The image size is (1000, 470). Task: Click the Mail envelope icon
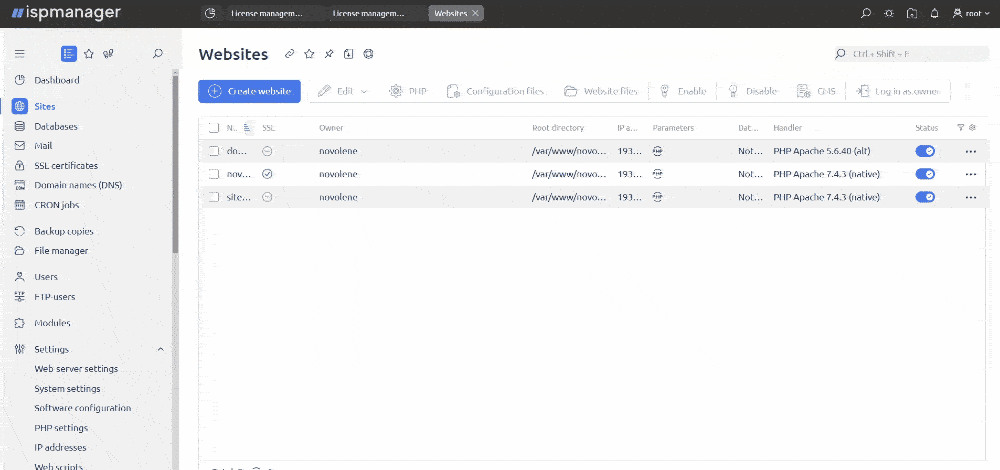(x=20, y=146)
